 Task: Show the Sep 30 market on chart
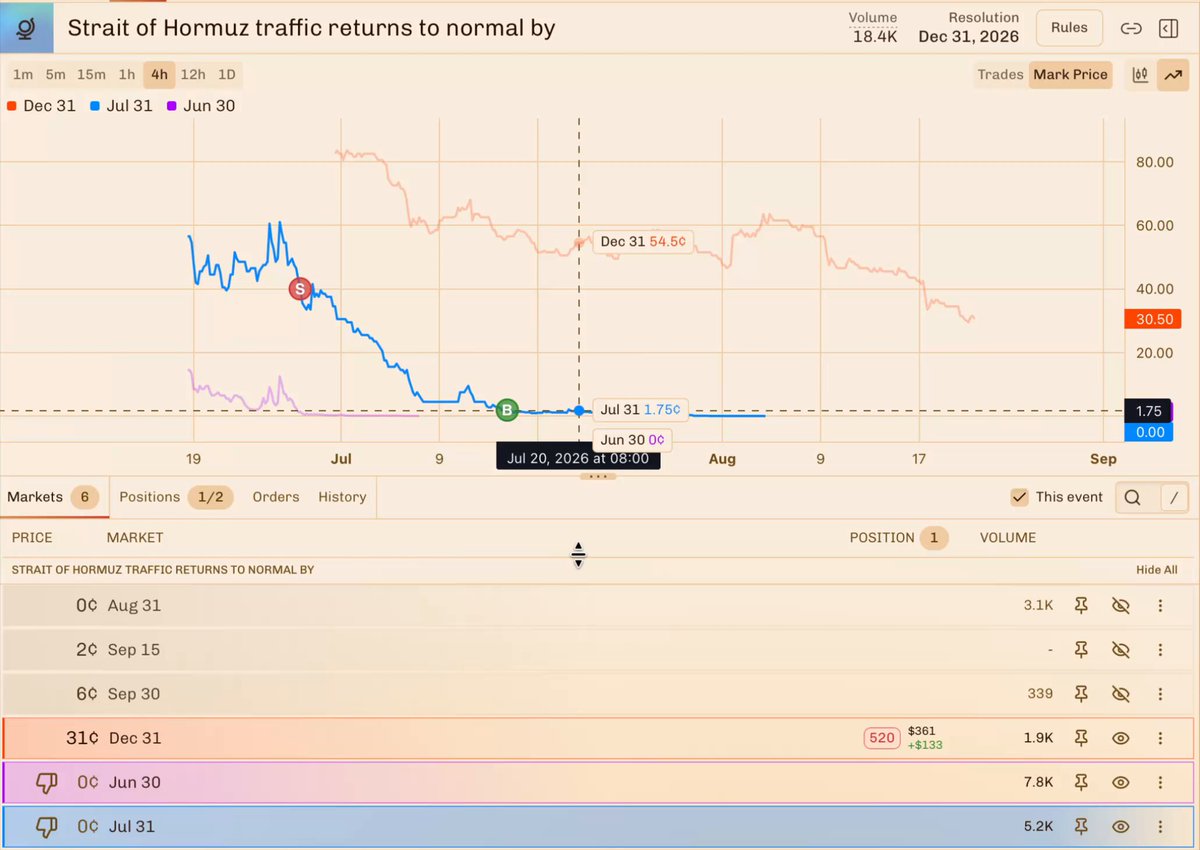(1121, 694)
